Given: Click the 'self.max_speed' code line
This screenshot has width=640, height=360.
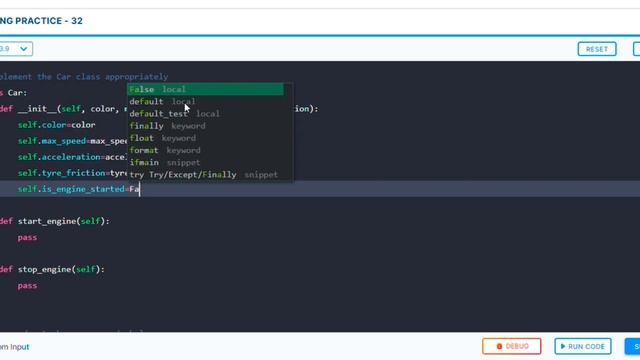Looking at the screenshot, I should click(73, 141).
